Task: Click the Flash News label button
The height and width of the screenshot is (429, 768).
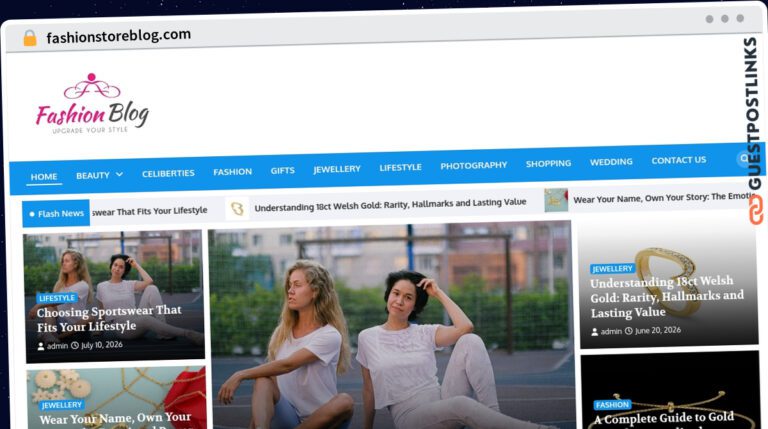Action: (56, 214)
